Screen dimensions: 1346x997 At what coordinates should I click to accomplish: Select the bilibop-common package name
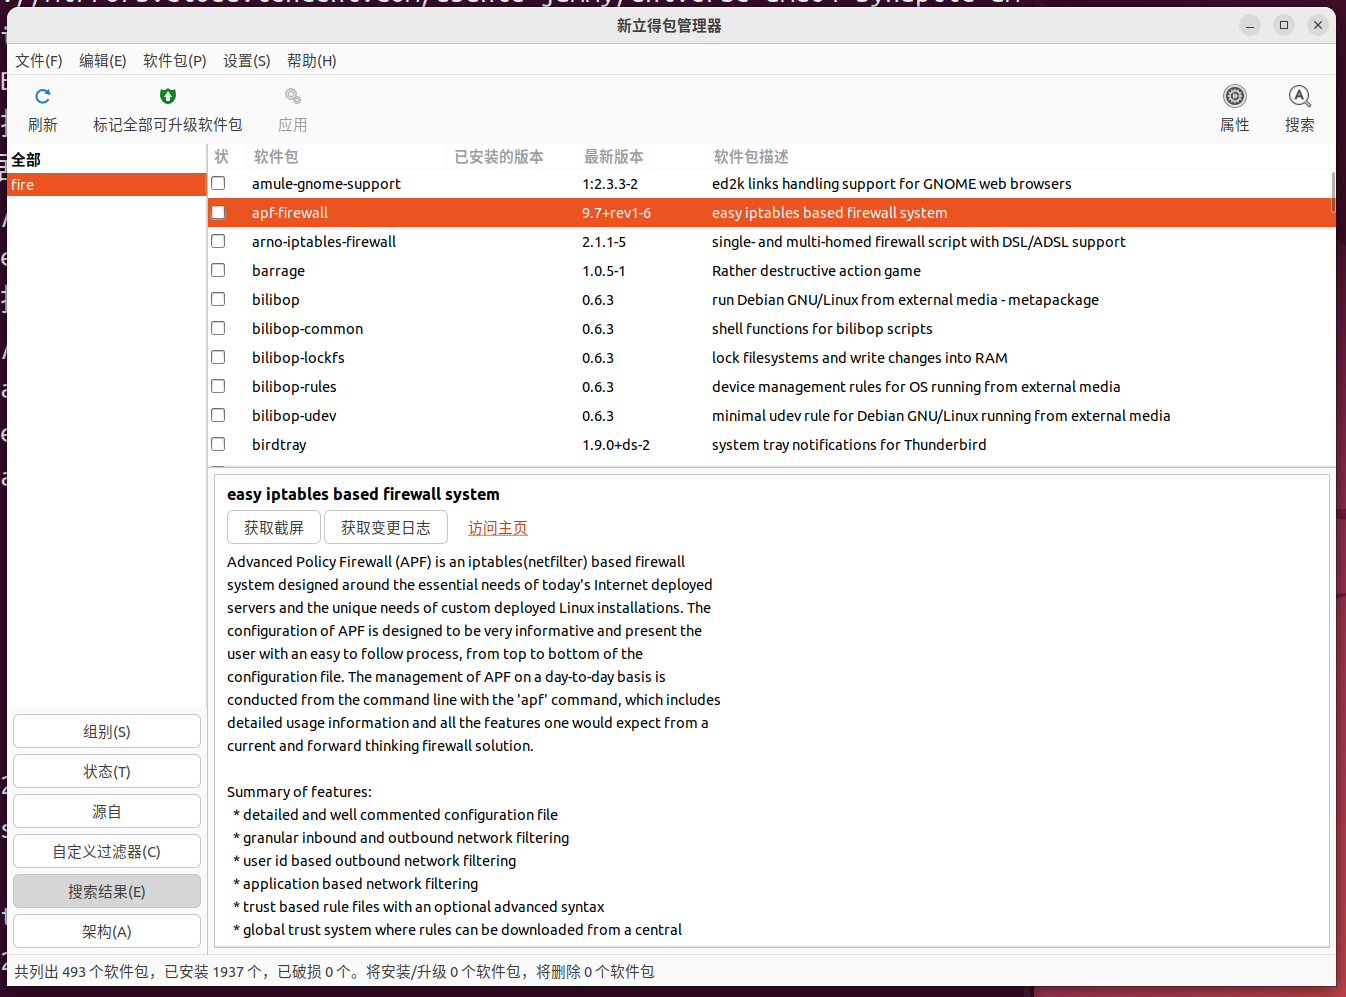307,329
